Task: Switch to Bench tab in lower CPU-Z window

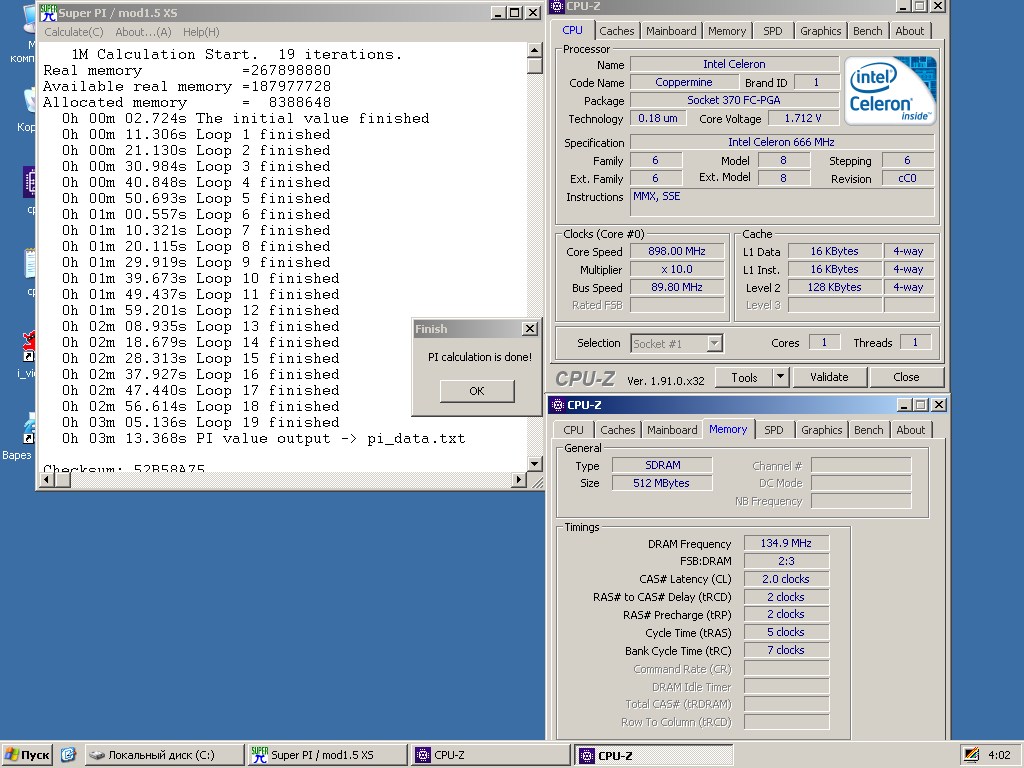Action: pos(869,430)
